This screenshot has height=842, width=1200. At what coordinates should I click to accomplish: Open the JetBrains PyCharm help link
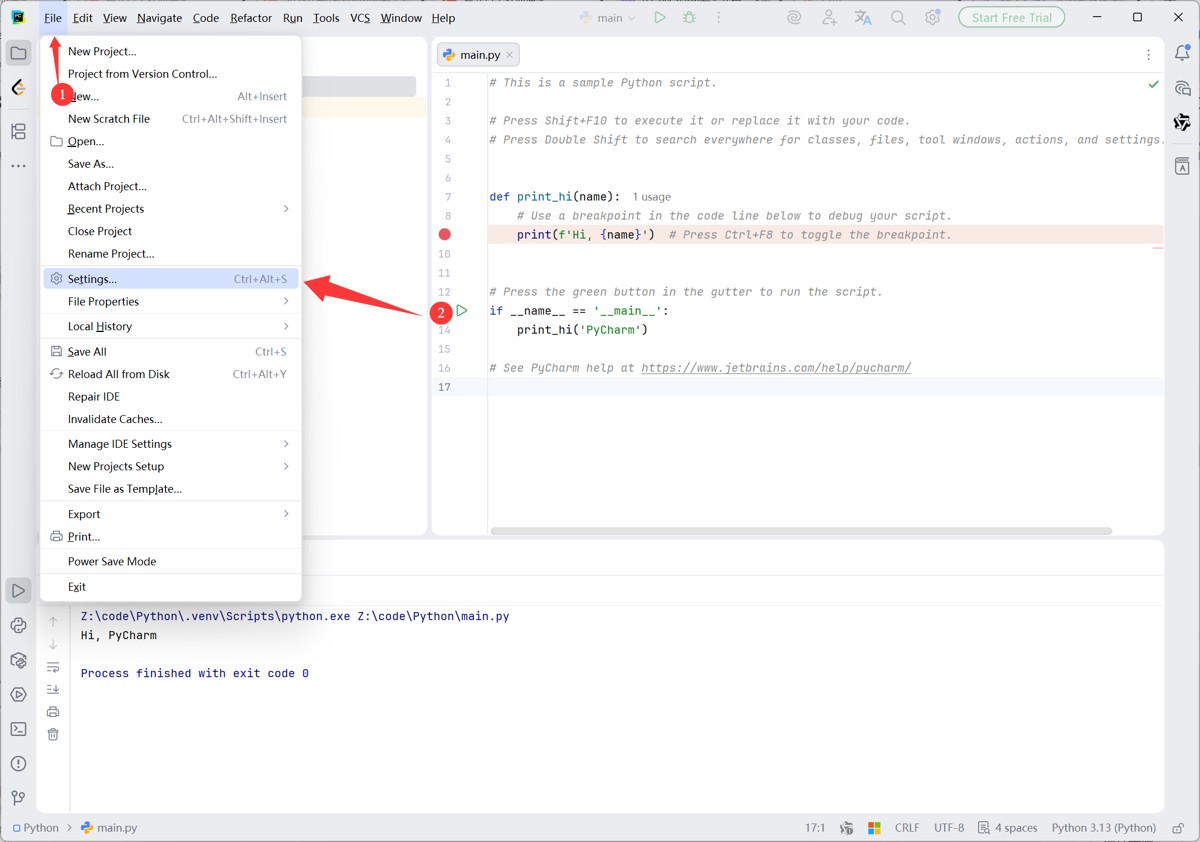[775, 368]
